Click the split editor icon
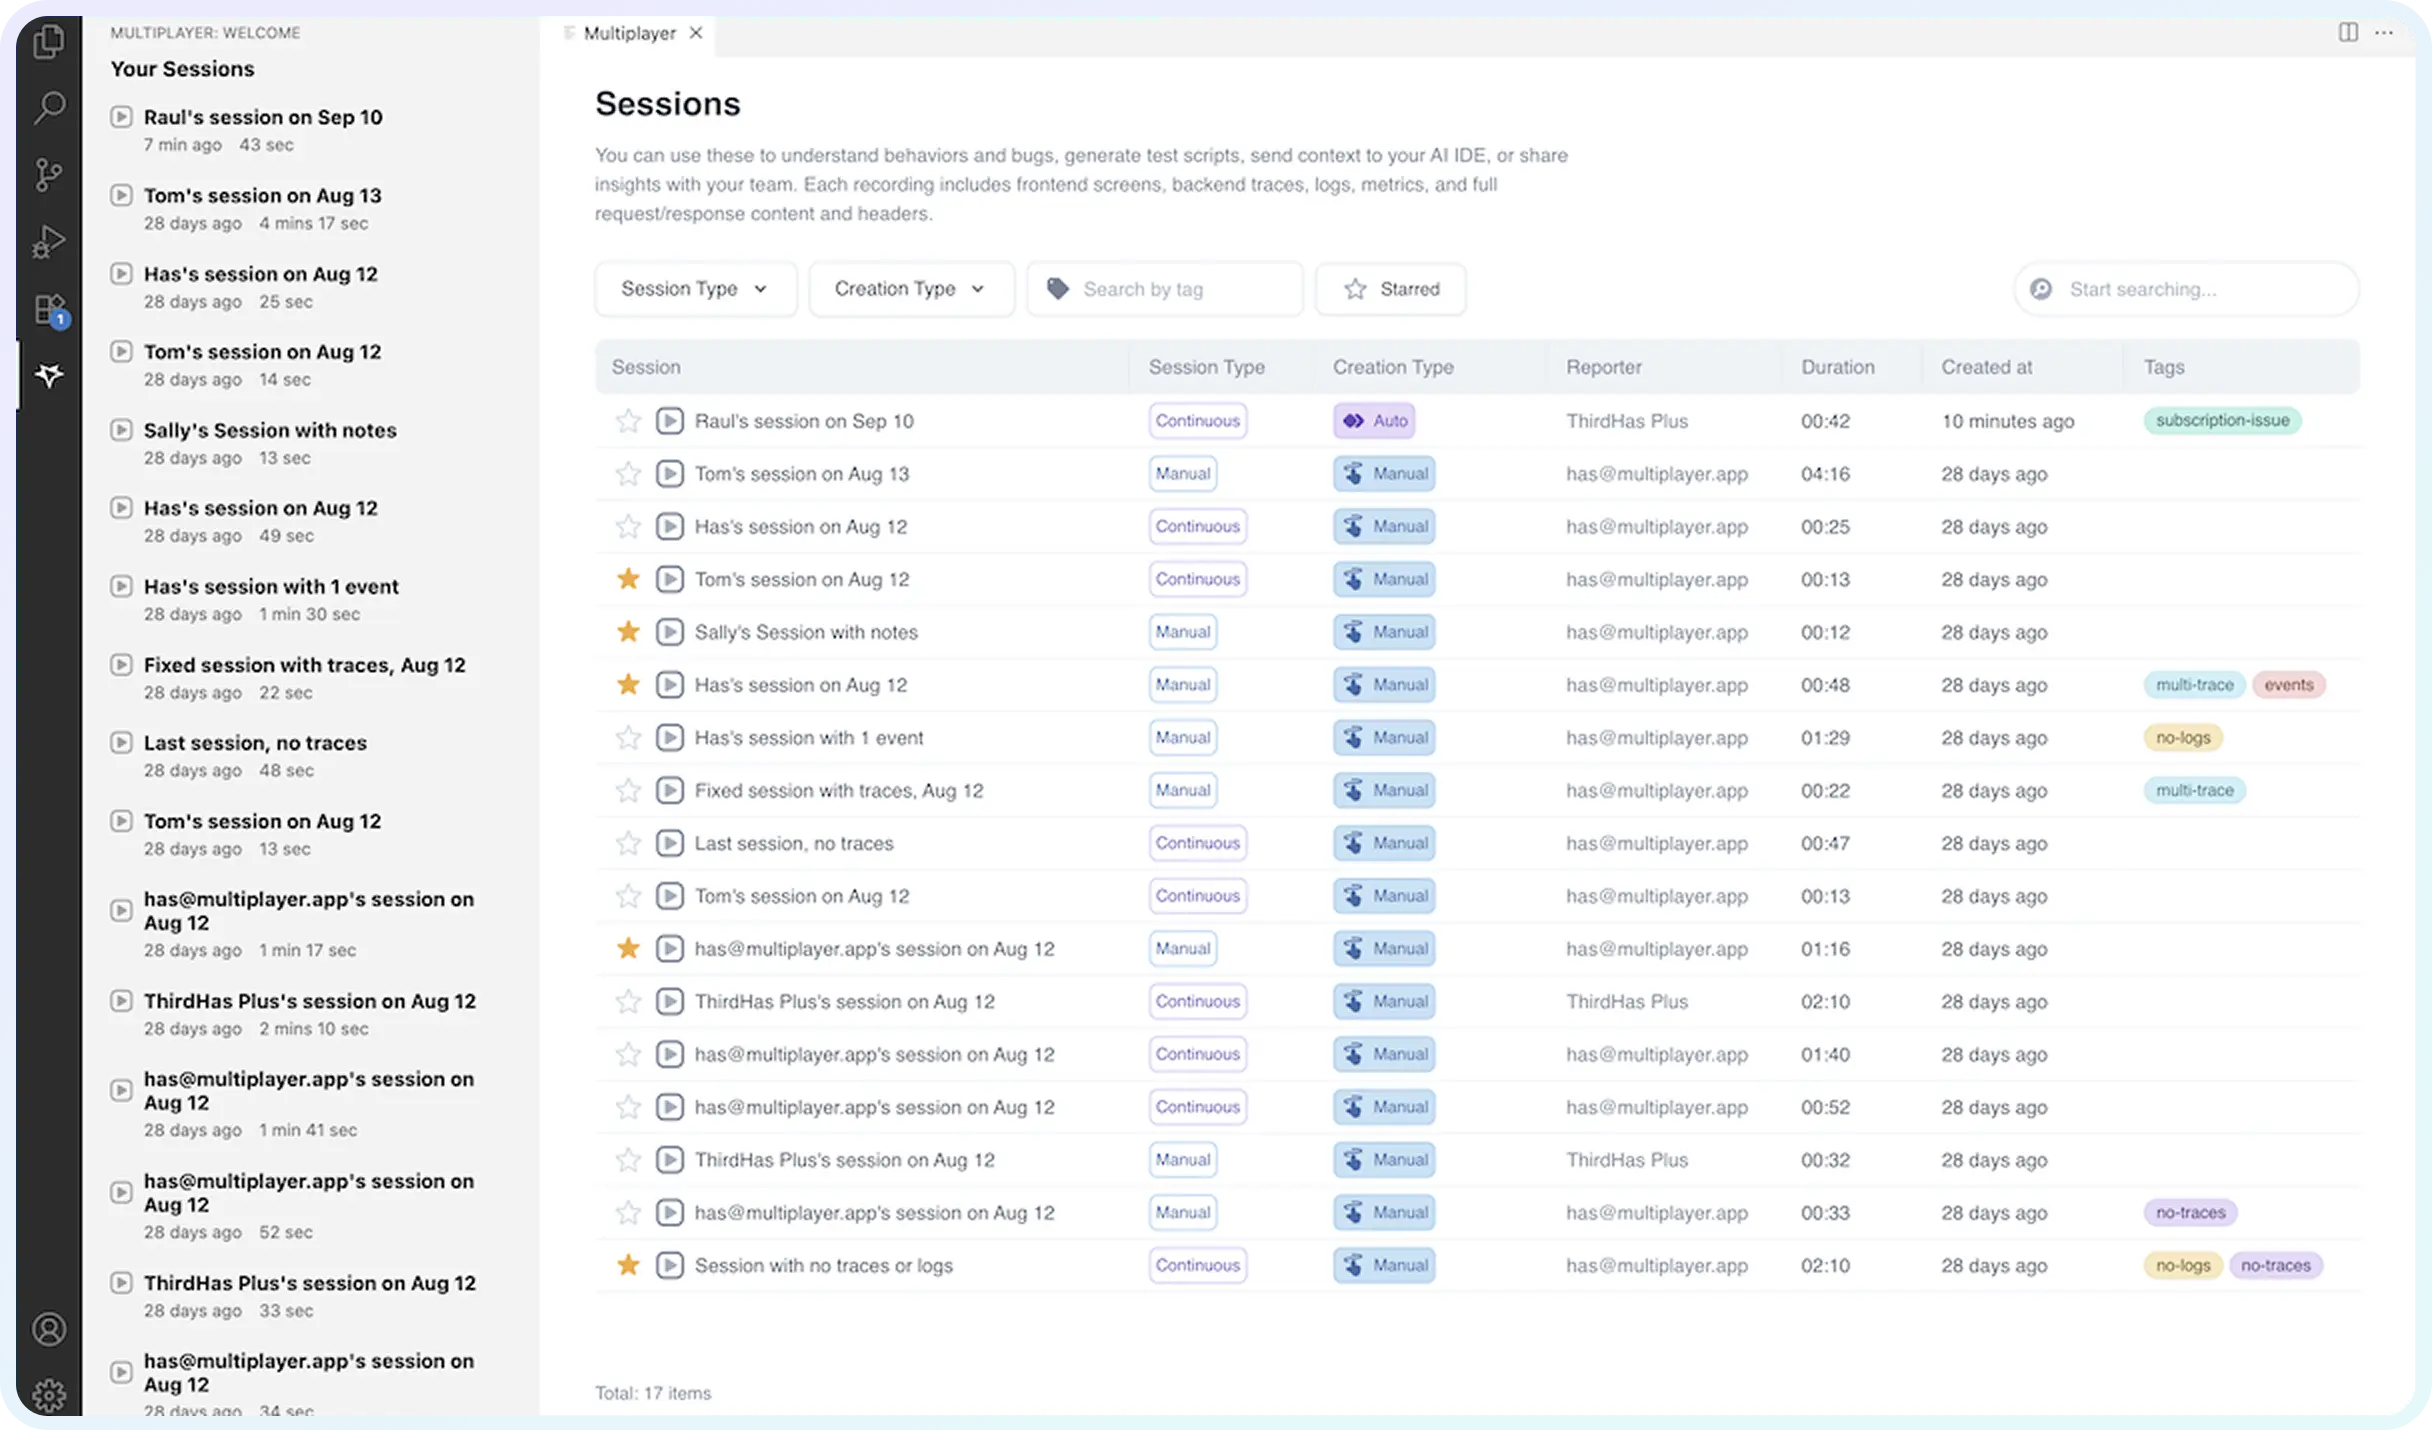This screenshot has width=2432, height=1430. click(2348, 33)
